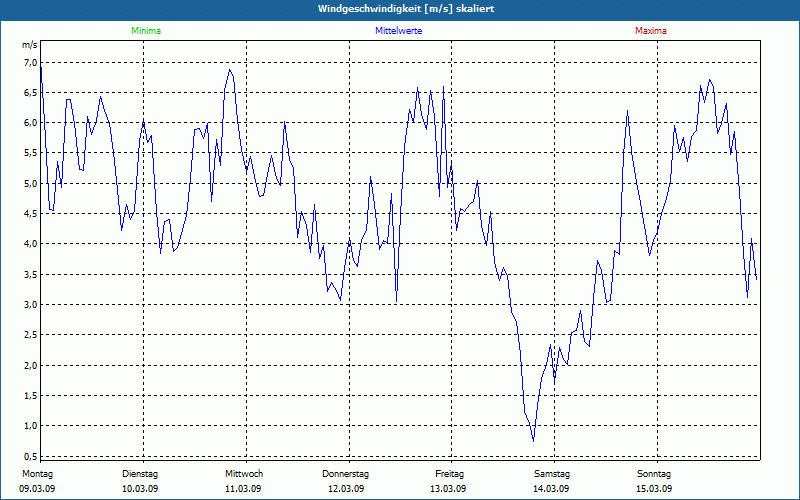This screenshot has width=800, height=500.
Task: Click the Montag day label
Action: tap(37, 474)
